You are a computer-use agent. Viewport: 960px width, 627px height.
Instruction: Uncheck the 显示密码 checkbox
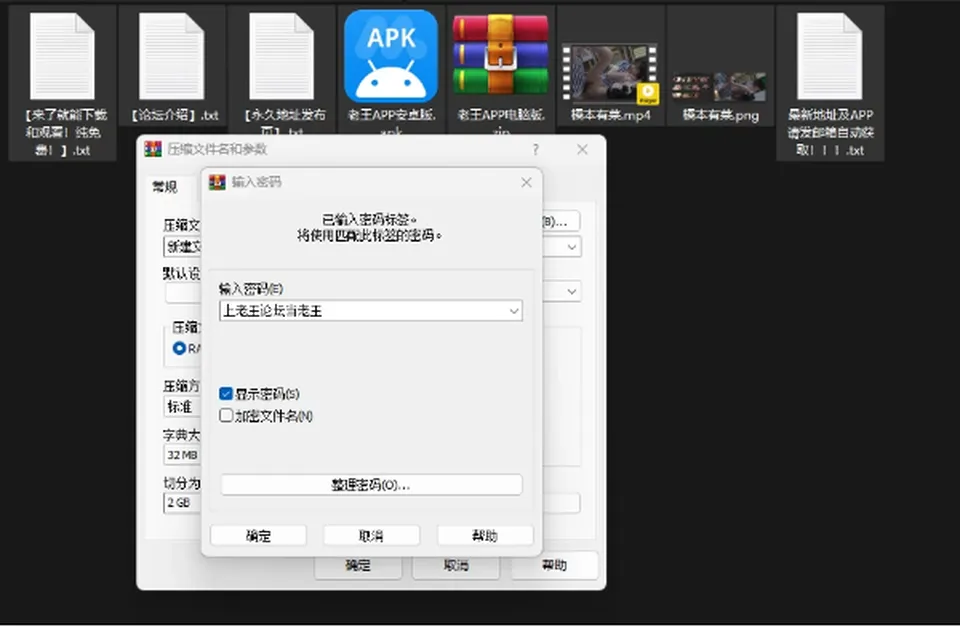point(226,393)
